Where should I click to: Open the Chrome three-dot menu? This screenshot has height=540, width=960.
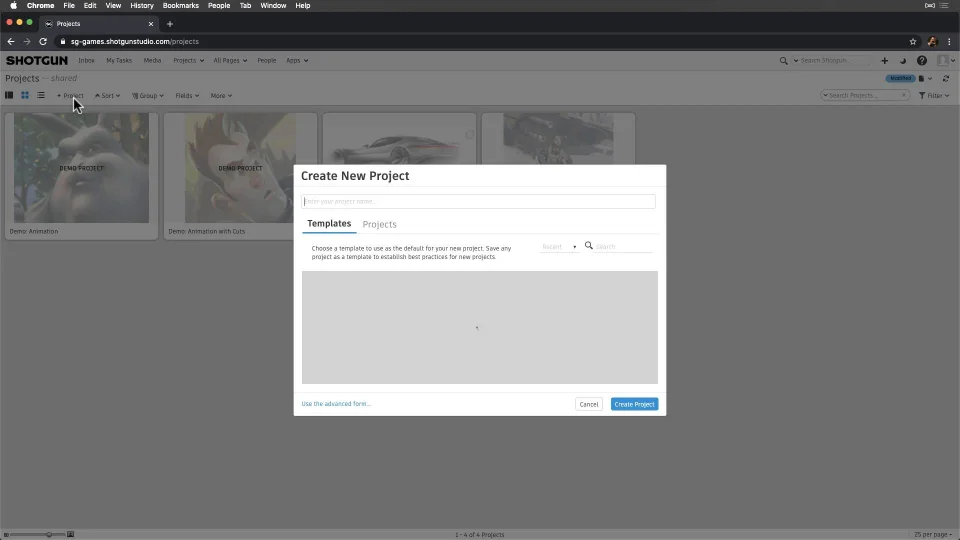[949, 42]
